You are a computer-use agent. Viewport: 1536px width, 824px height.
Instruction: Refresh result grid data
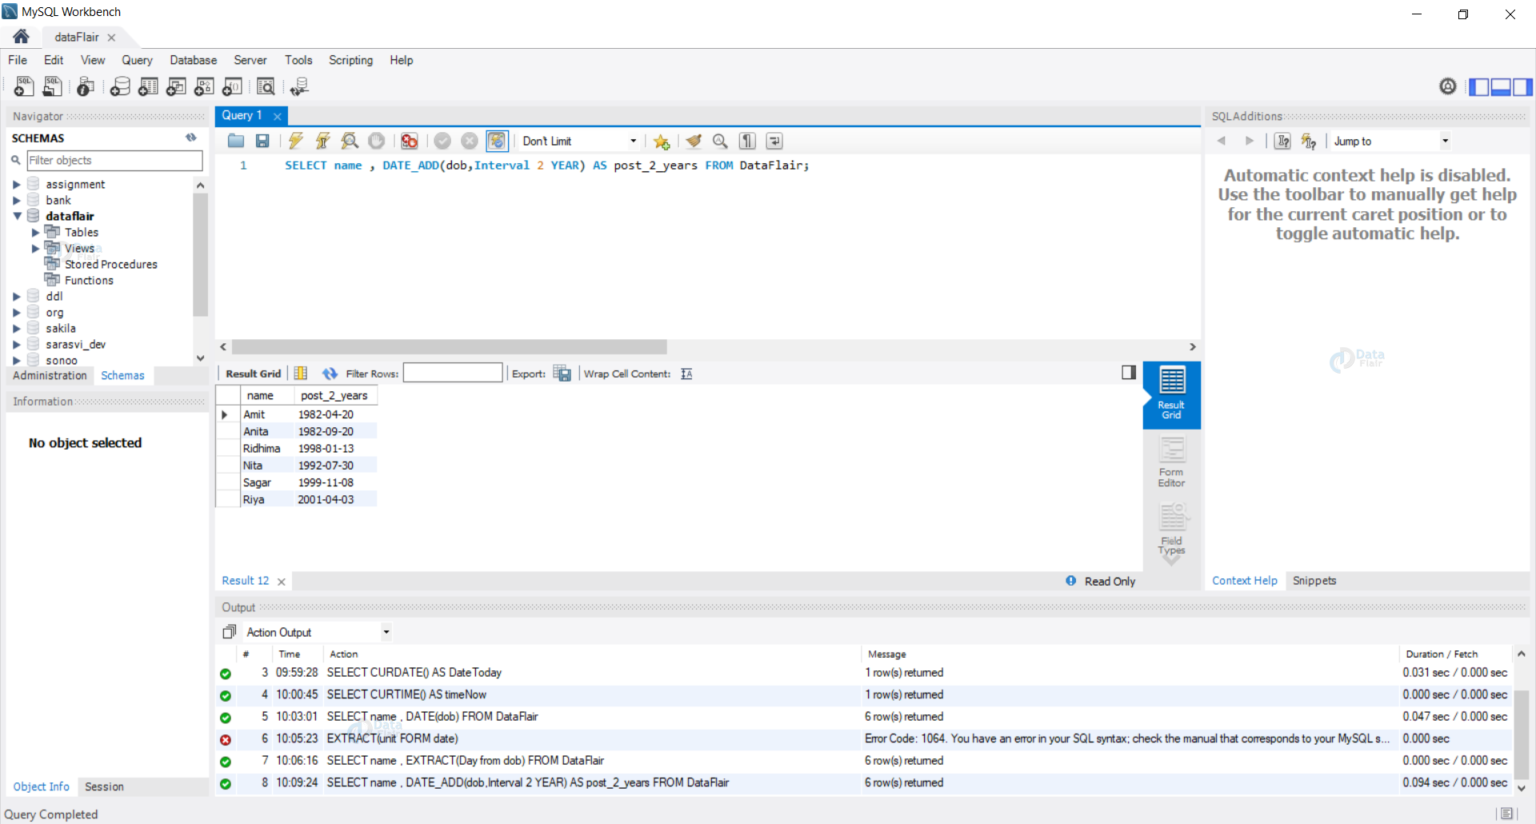330,373
